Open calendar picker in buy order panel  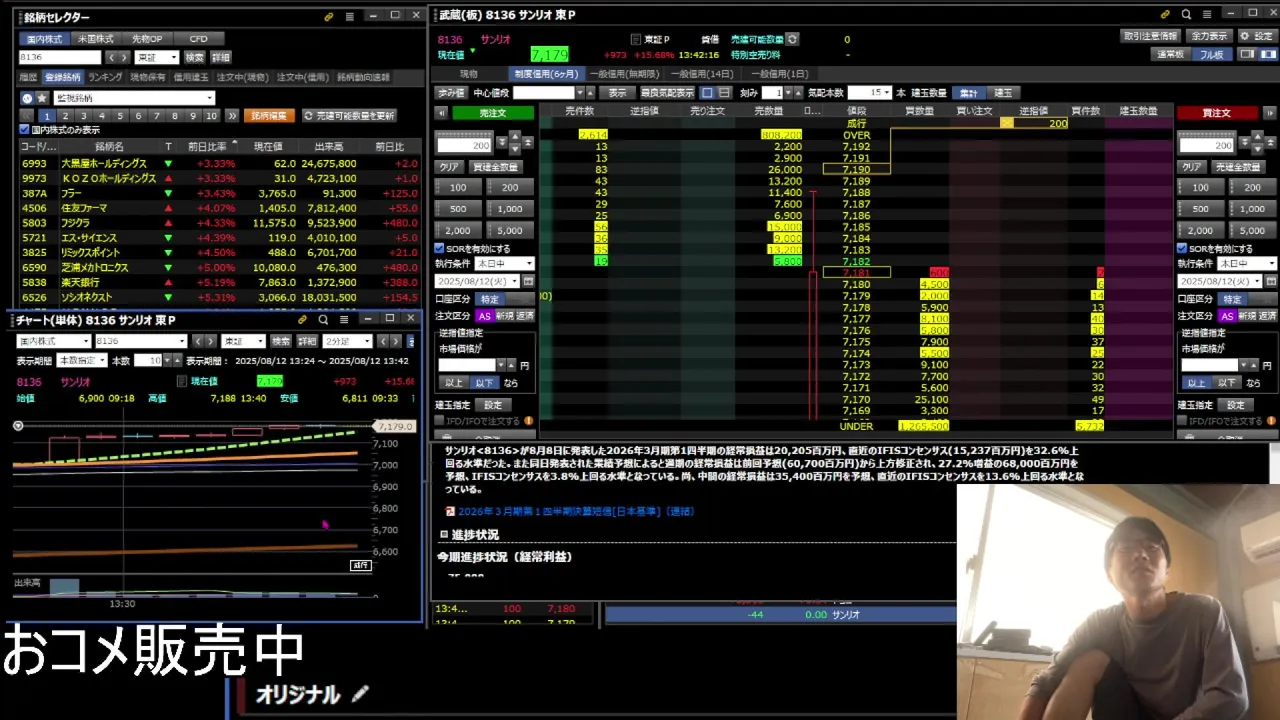(1271, 281)
